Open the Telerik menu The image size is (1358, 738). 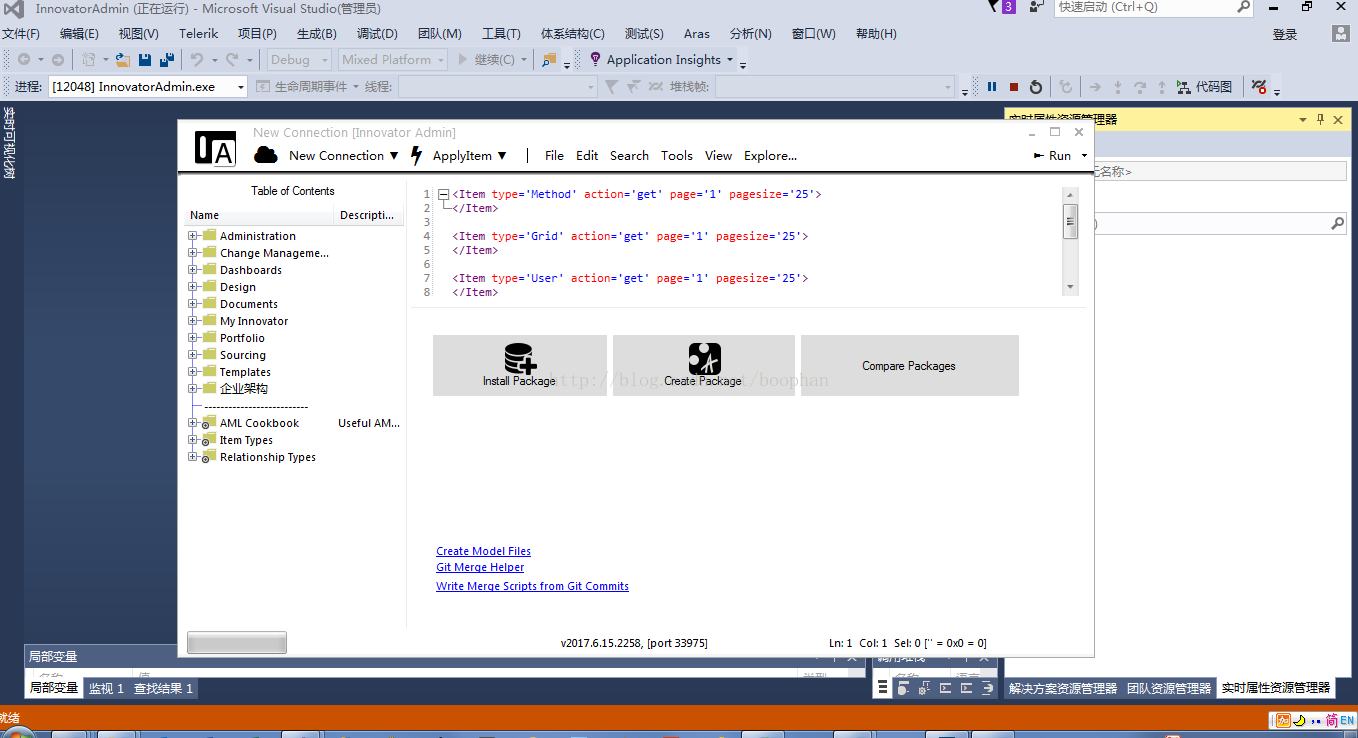(198, 34)
